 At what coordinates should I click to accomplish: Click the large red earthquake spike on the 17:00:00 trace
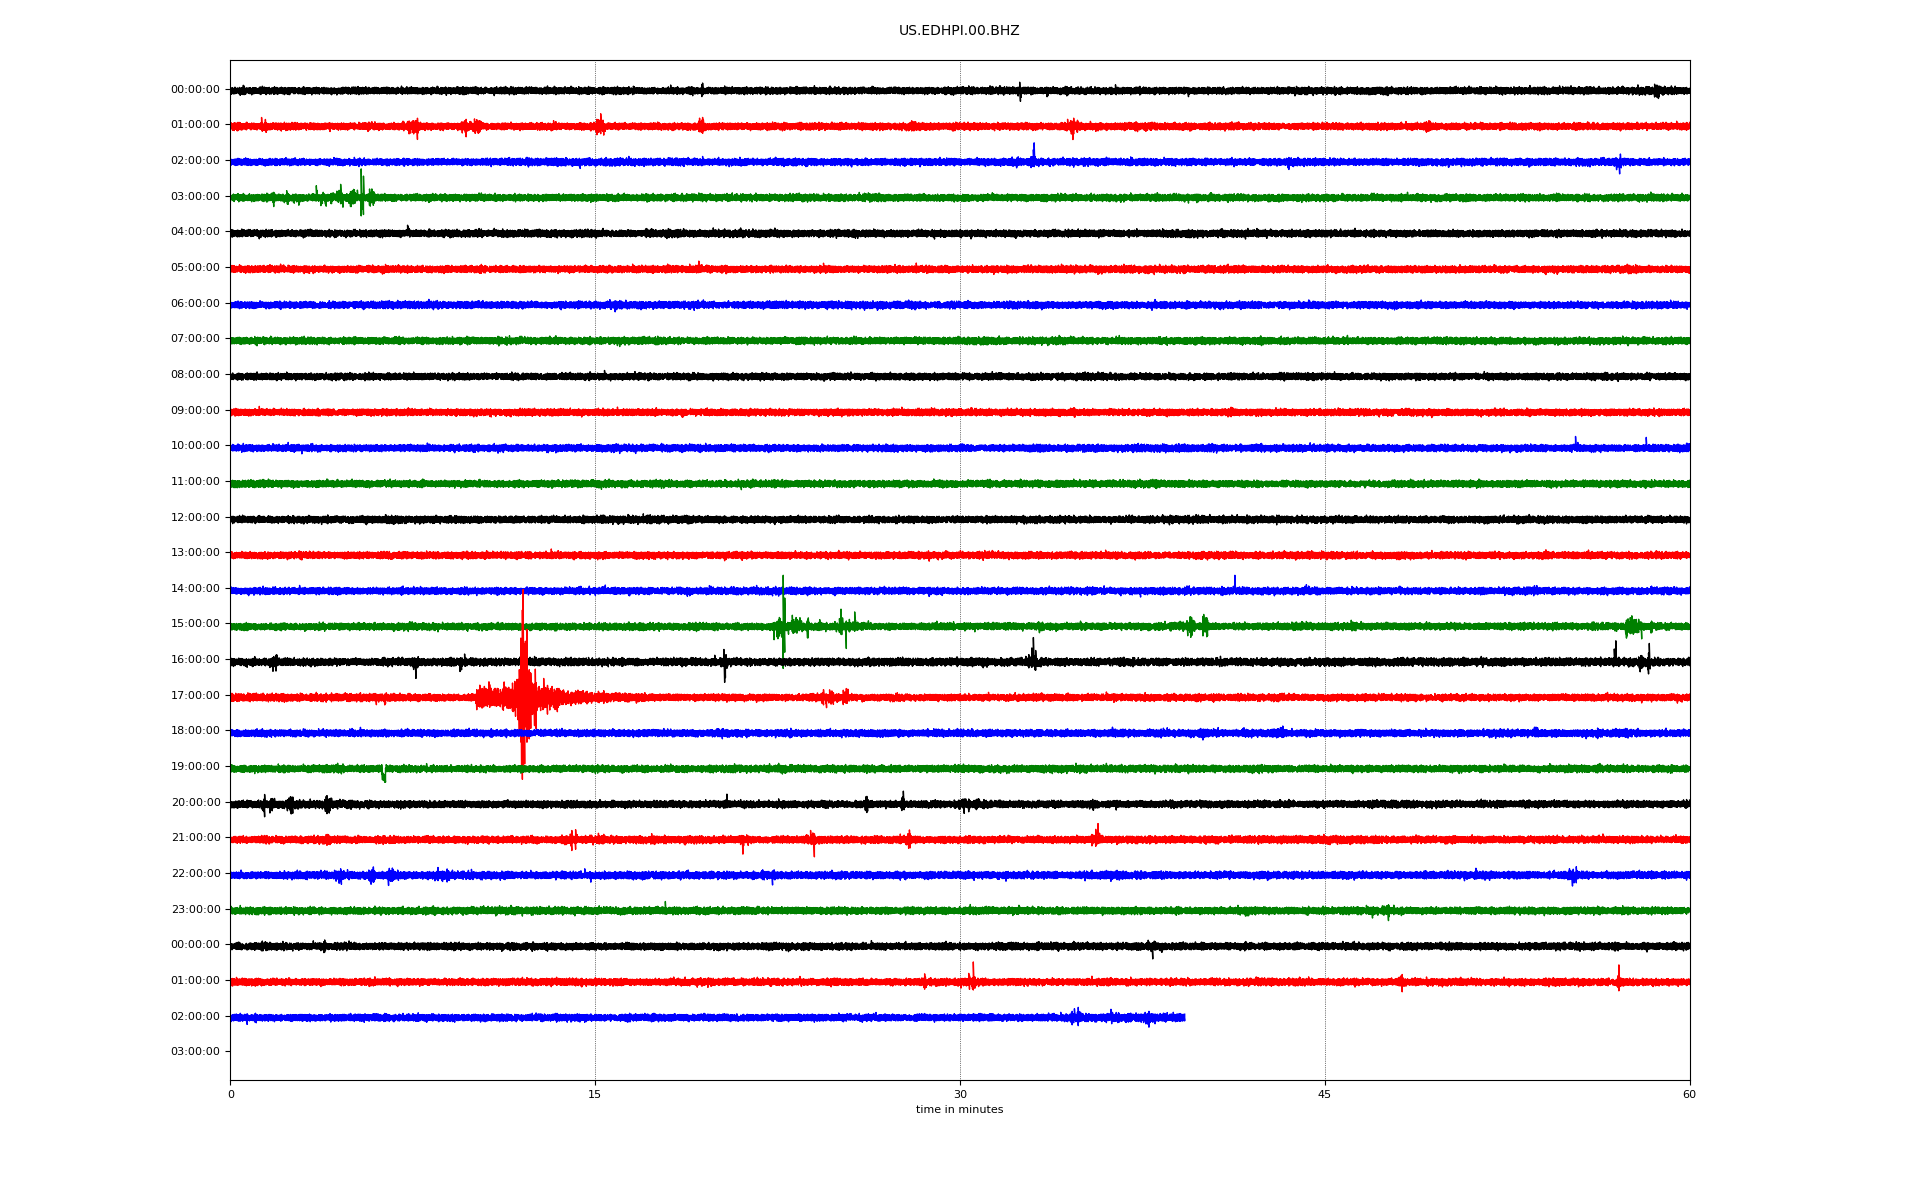(x=522, y=690)
